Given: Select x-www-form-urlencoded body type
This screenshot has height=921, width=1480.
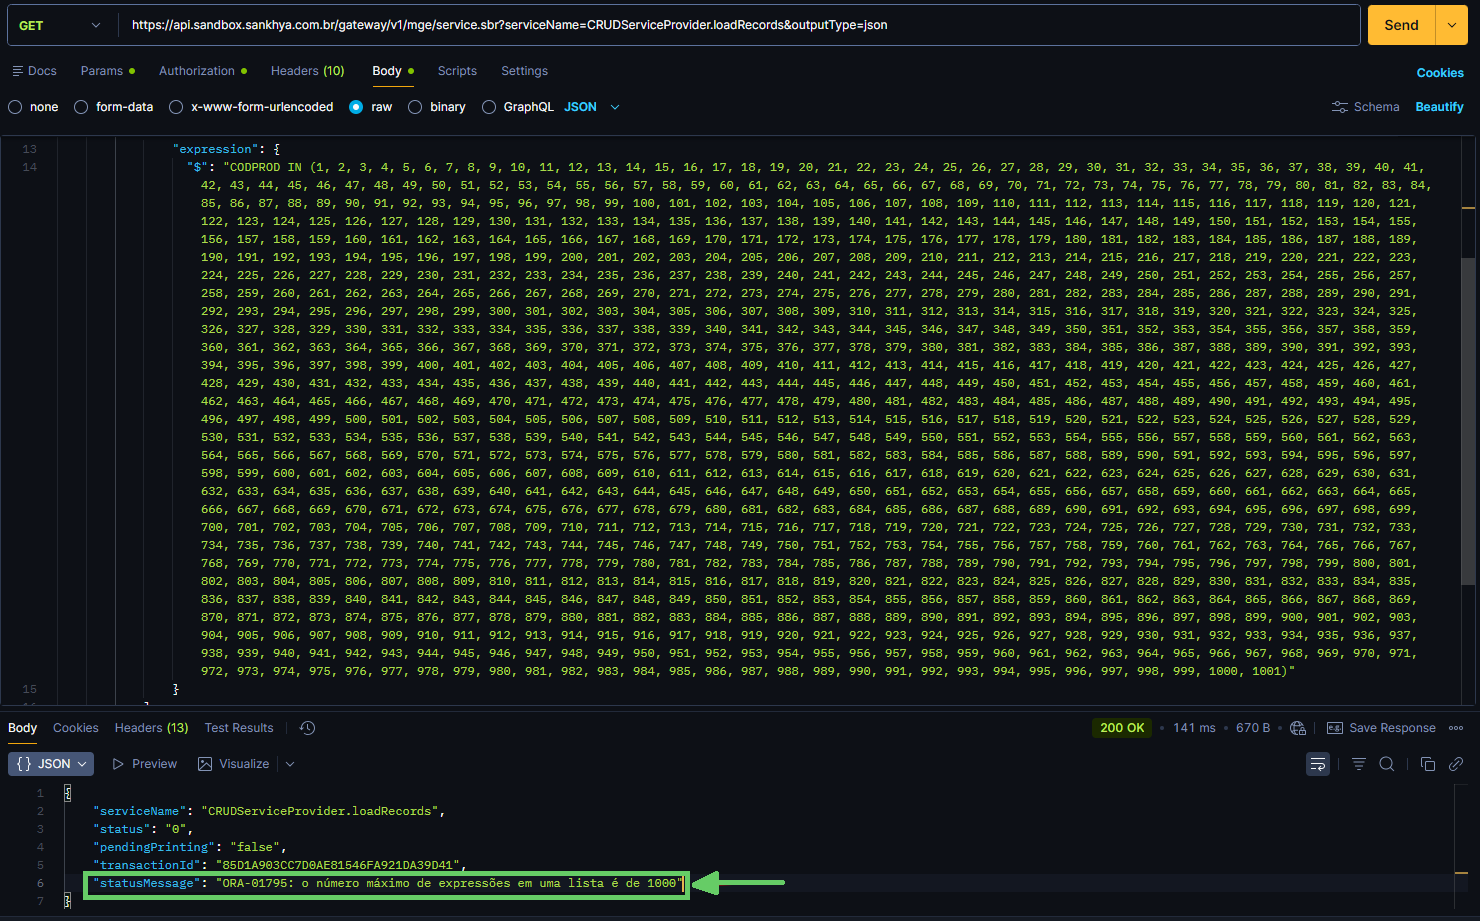Looking at the screenshot, I should click(x=251, y=107).
